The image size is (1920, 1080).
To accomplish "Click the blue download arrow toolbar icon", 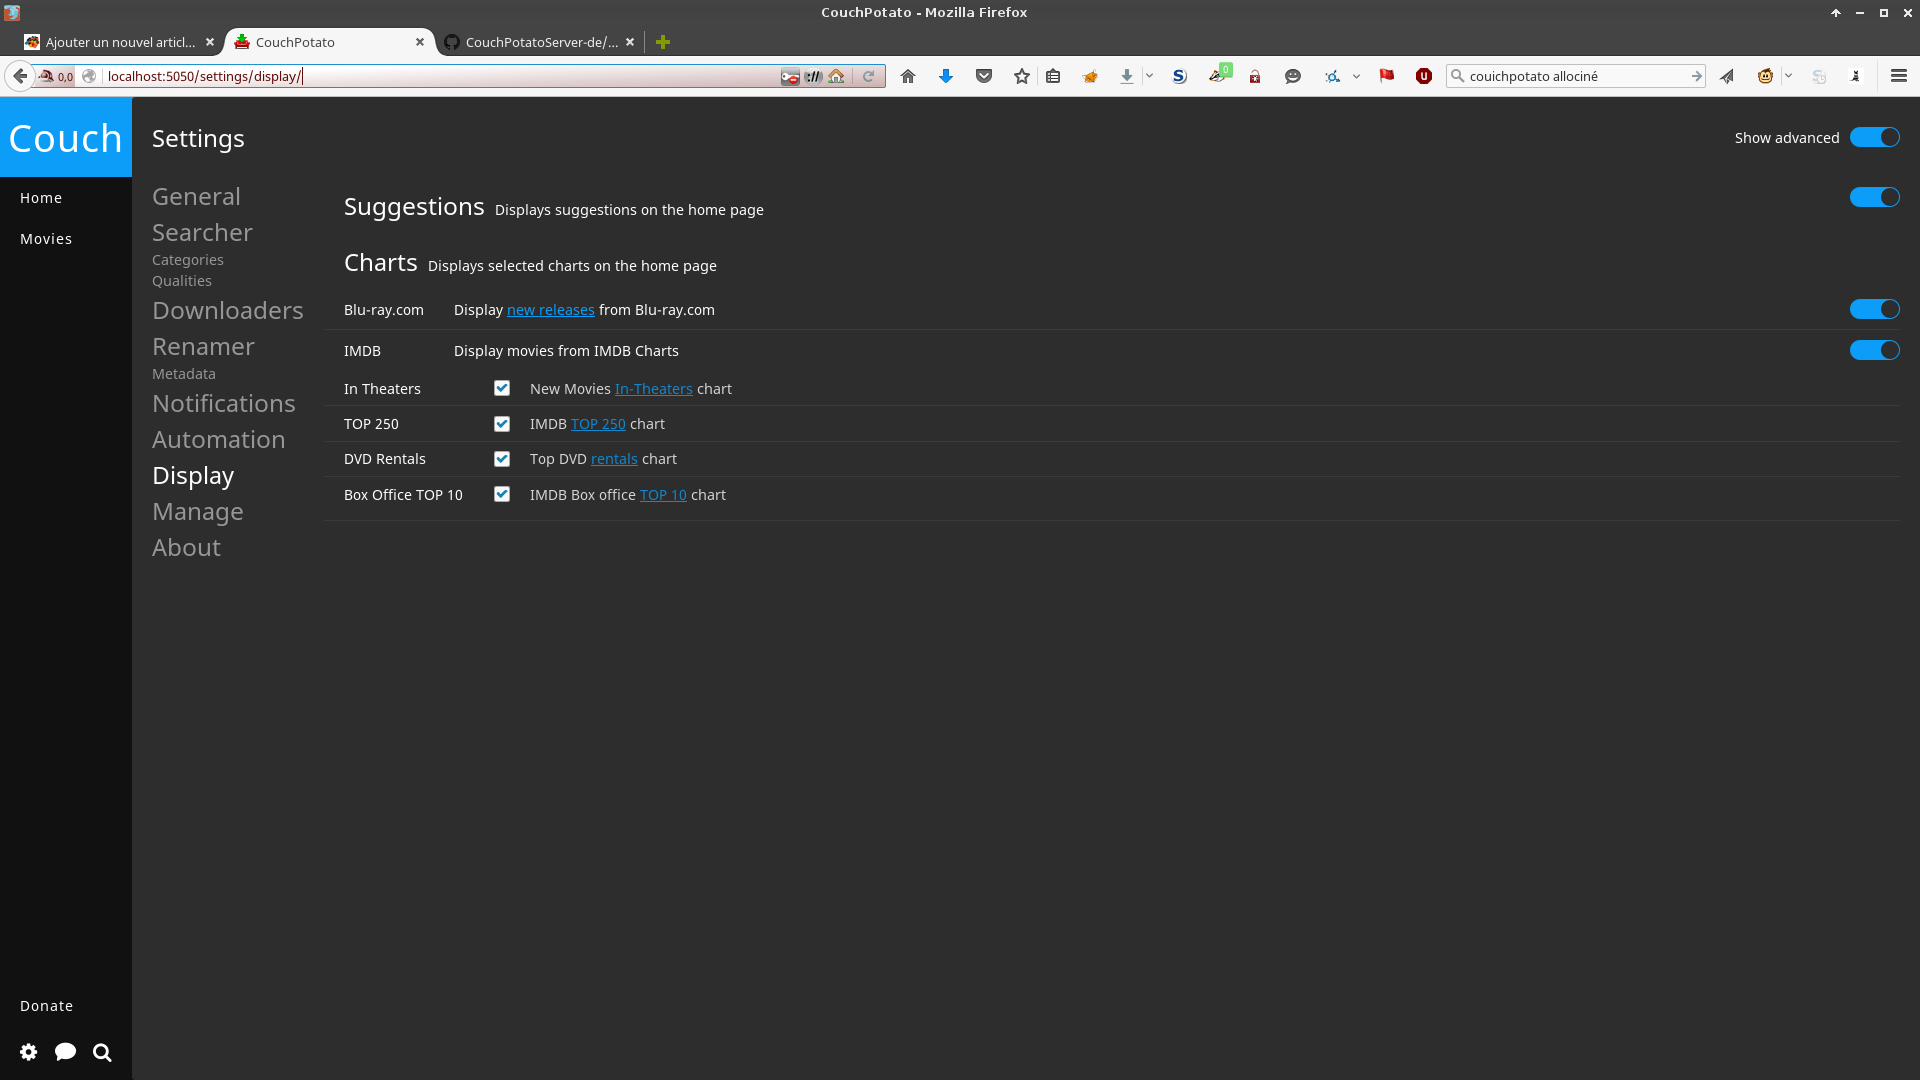I will coord(946,76).
